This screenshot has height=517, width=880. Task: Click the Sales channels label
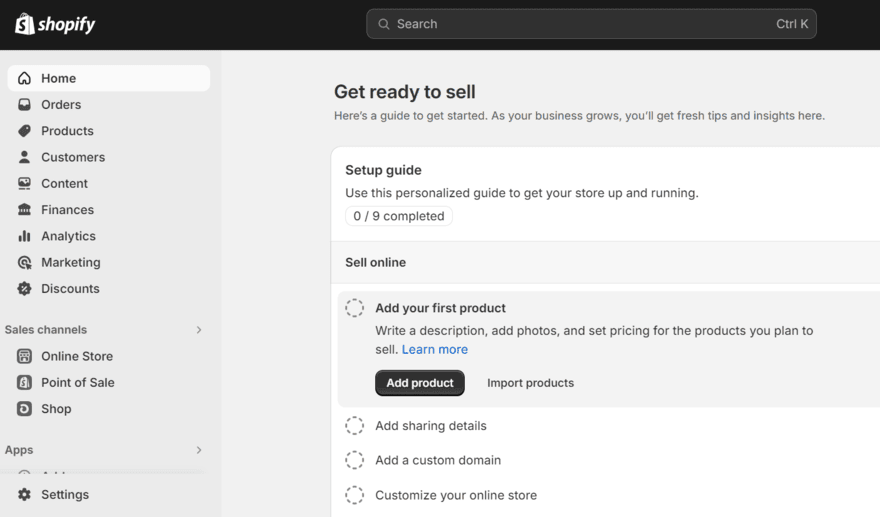tap(46, 330)
